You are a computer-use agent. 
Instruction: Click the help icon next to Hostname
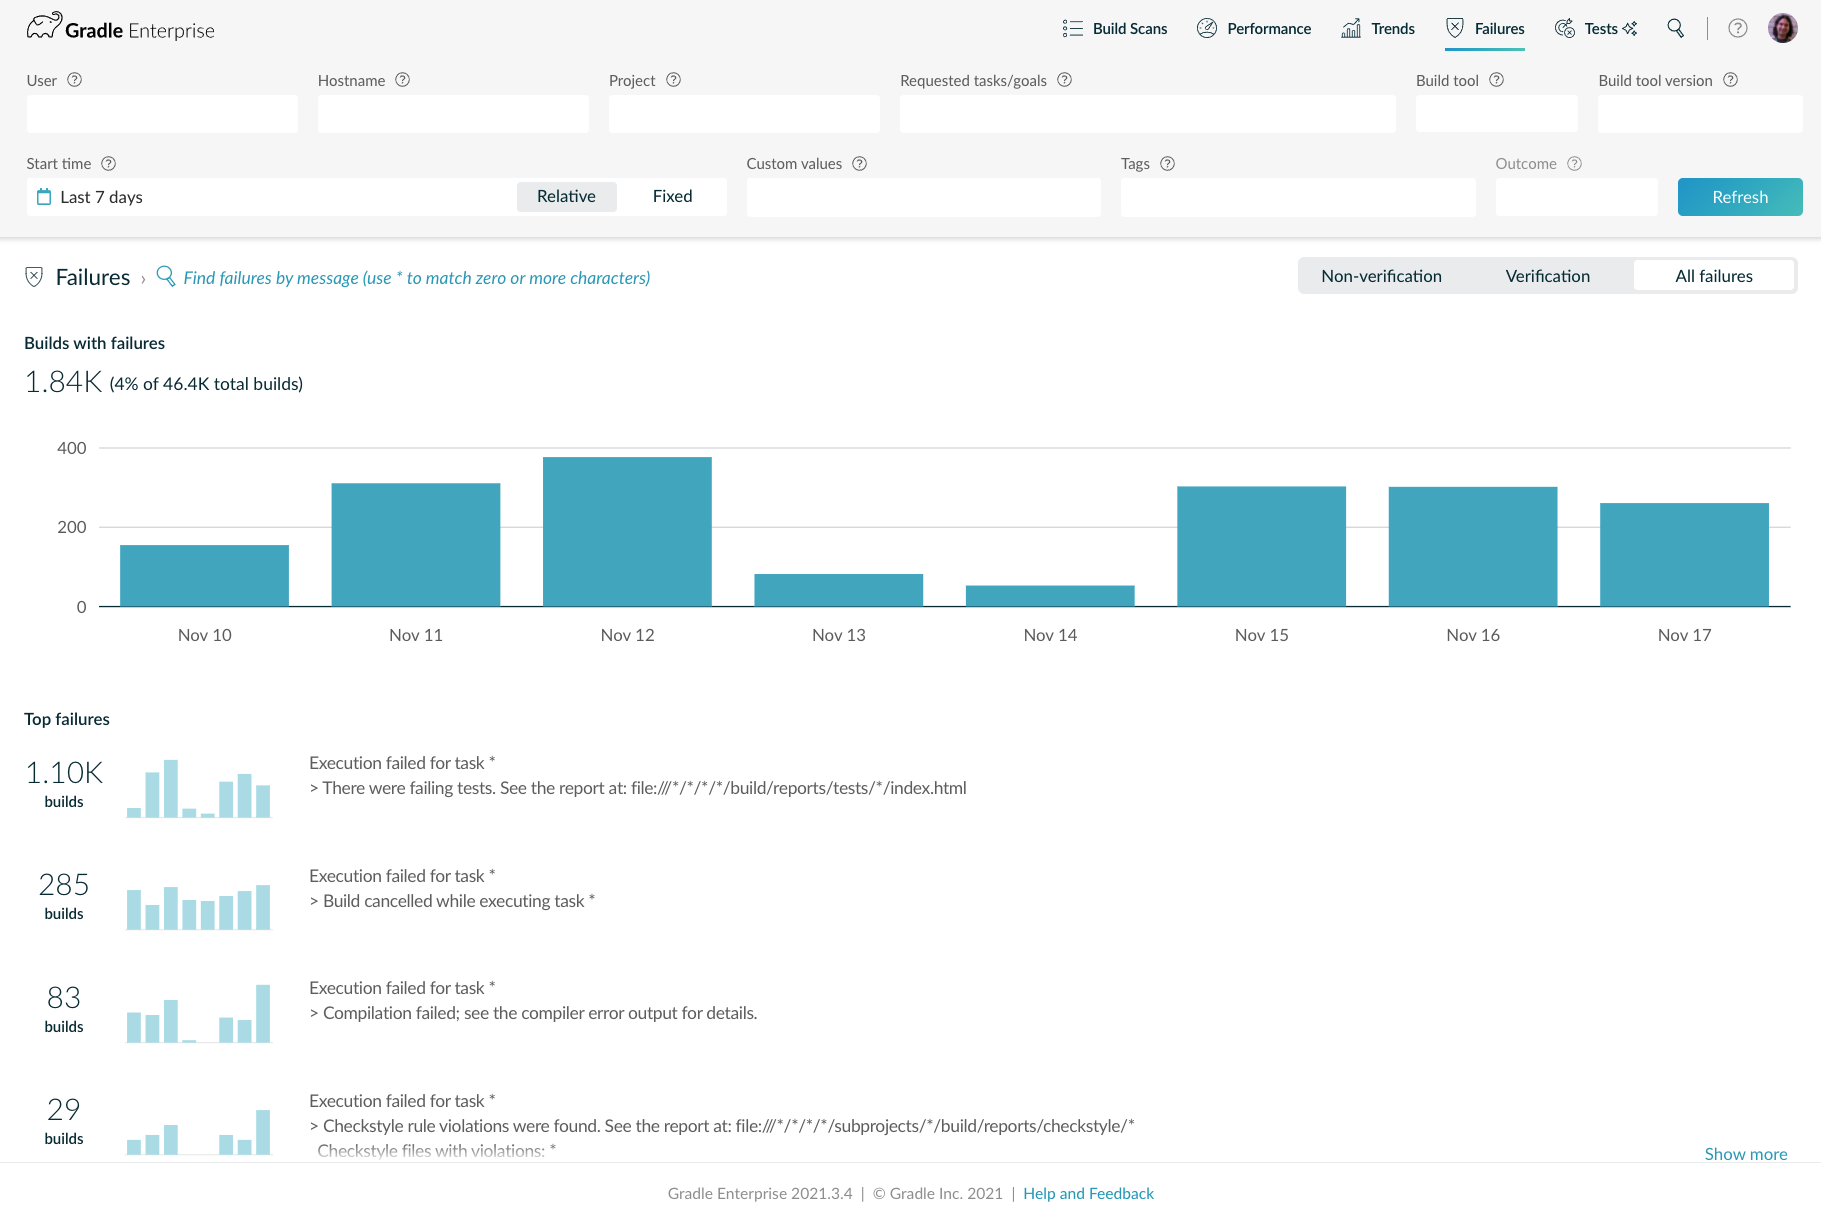tap(403, 80)
